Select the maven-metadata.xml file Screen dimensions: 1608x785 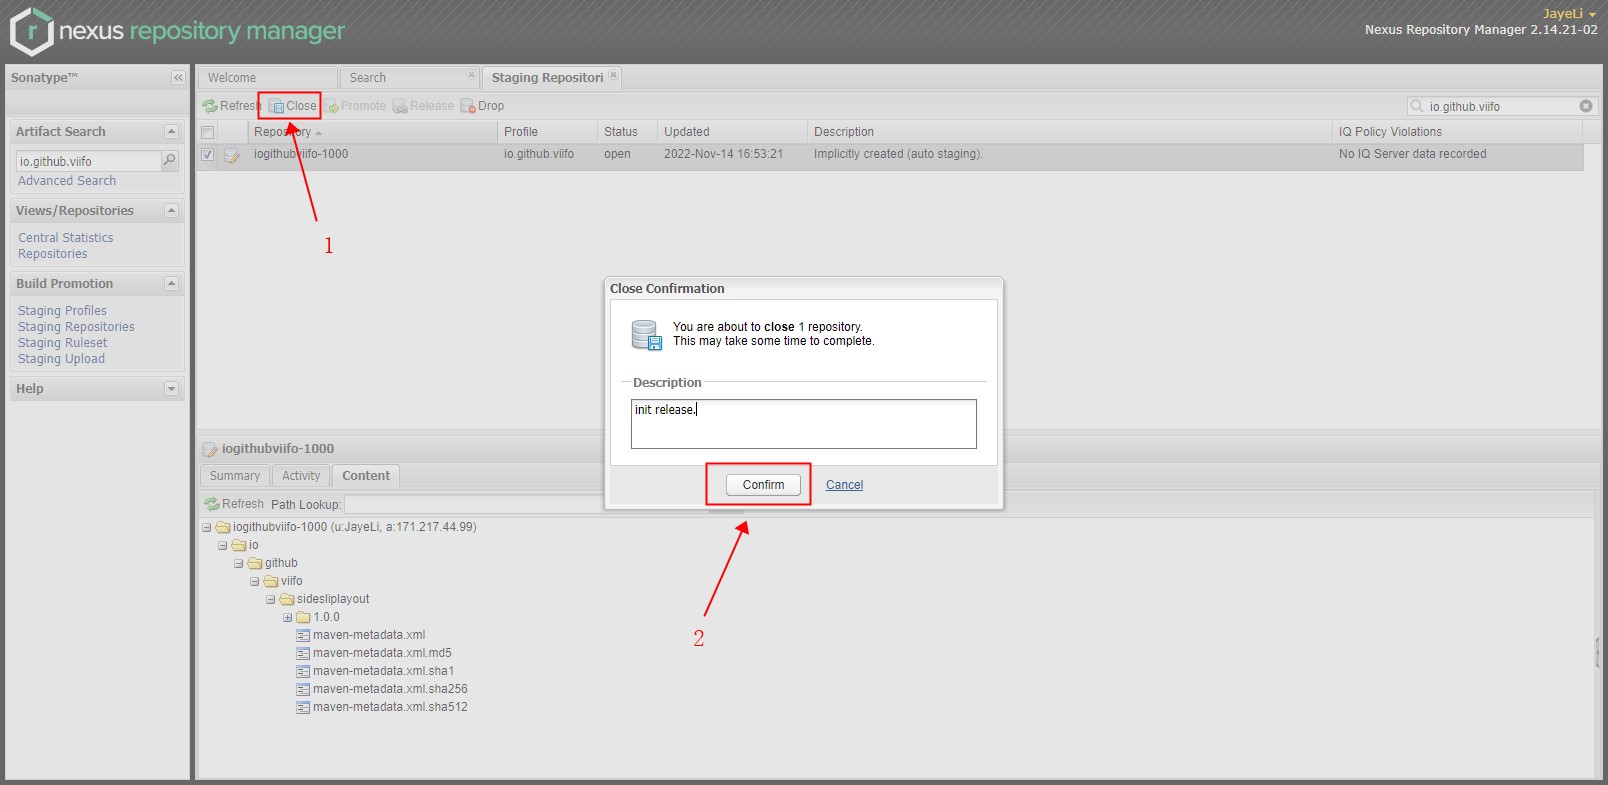click(x=369, y=635)
